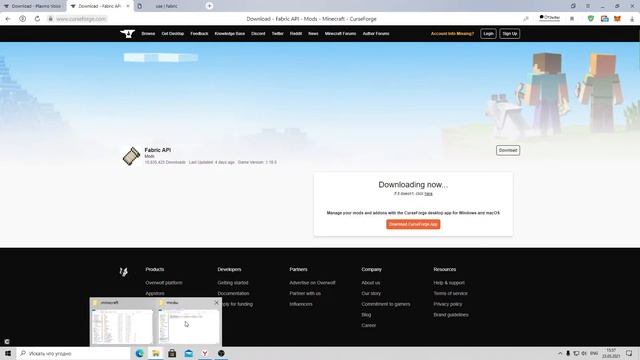Open Feedback in the navigation bar
The height and width of the screenshot is (360, 640).
(199, 34)
